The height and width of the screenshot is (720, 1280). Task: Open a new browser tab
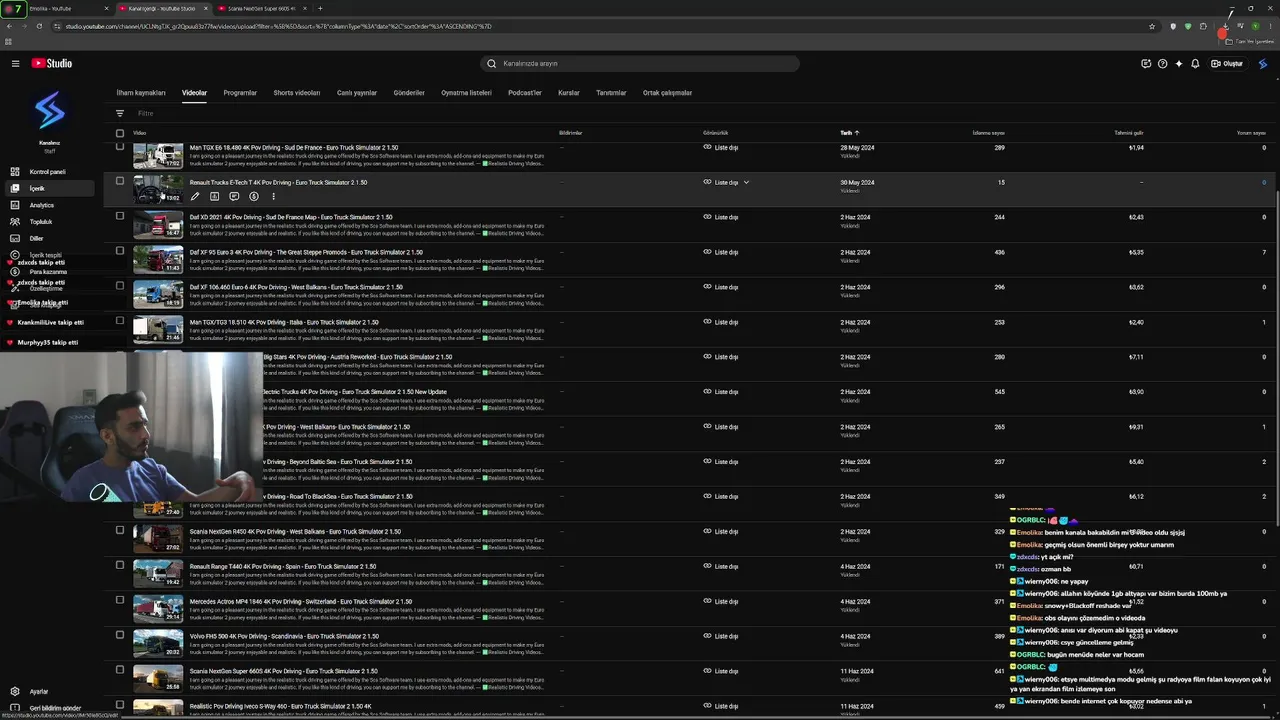pyautogui.click(x=320, y=8)
